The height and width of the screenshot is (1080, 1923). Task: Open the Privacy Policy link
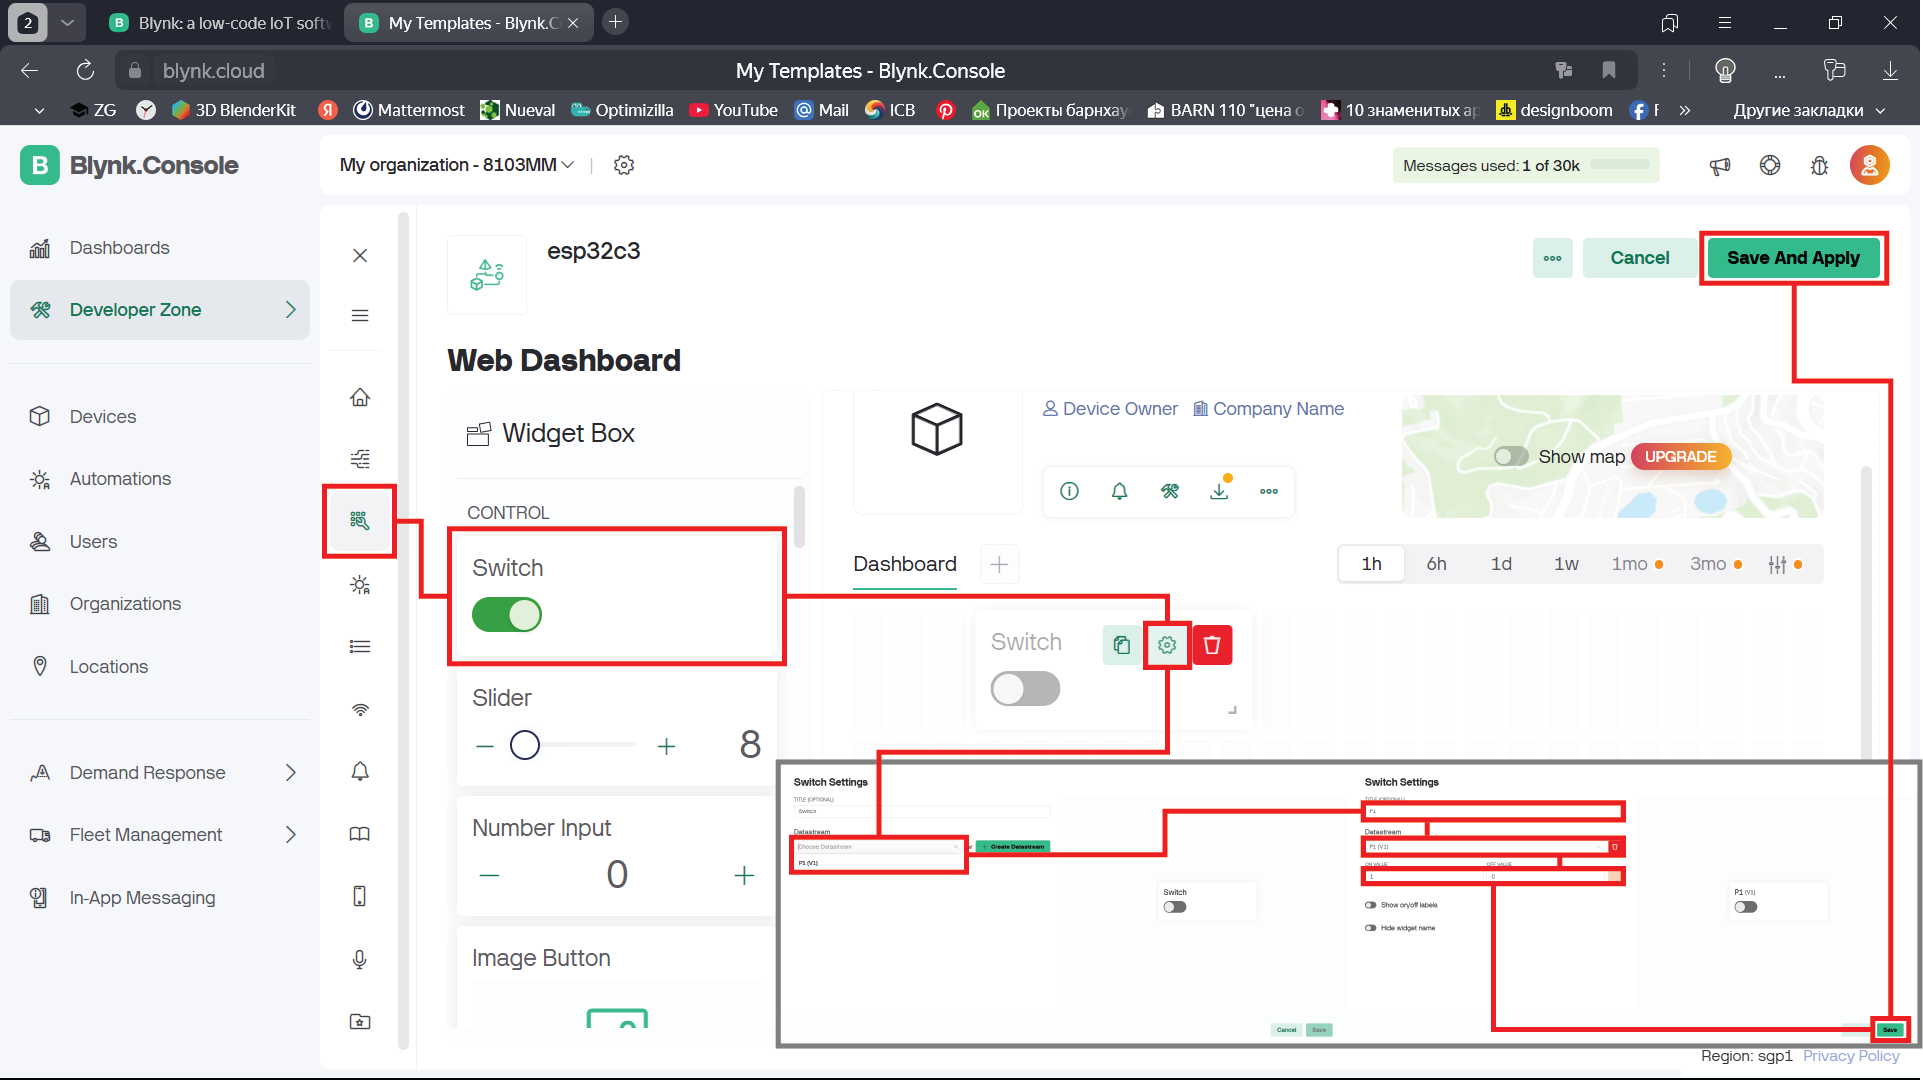pyautogui.click(x=1851, y=1056)
